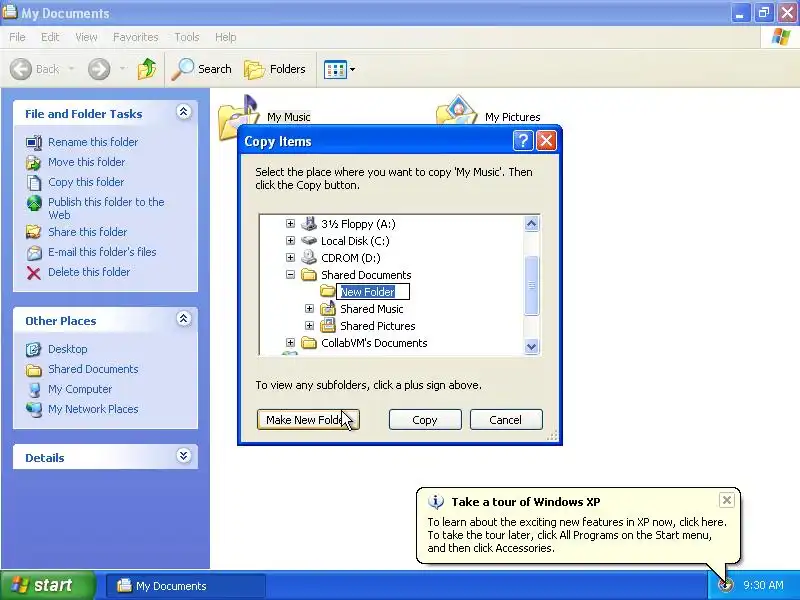Screen dimensions: 800x600
Task: Click the Publish to Web globe icon
Action: click(x=34, y=203)
